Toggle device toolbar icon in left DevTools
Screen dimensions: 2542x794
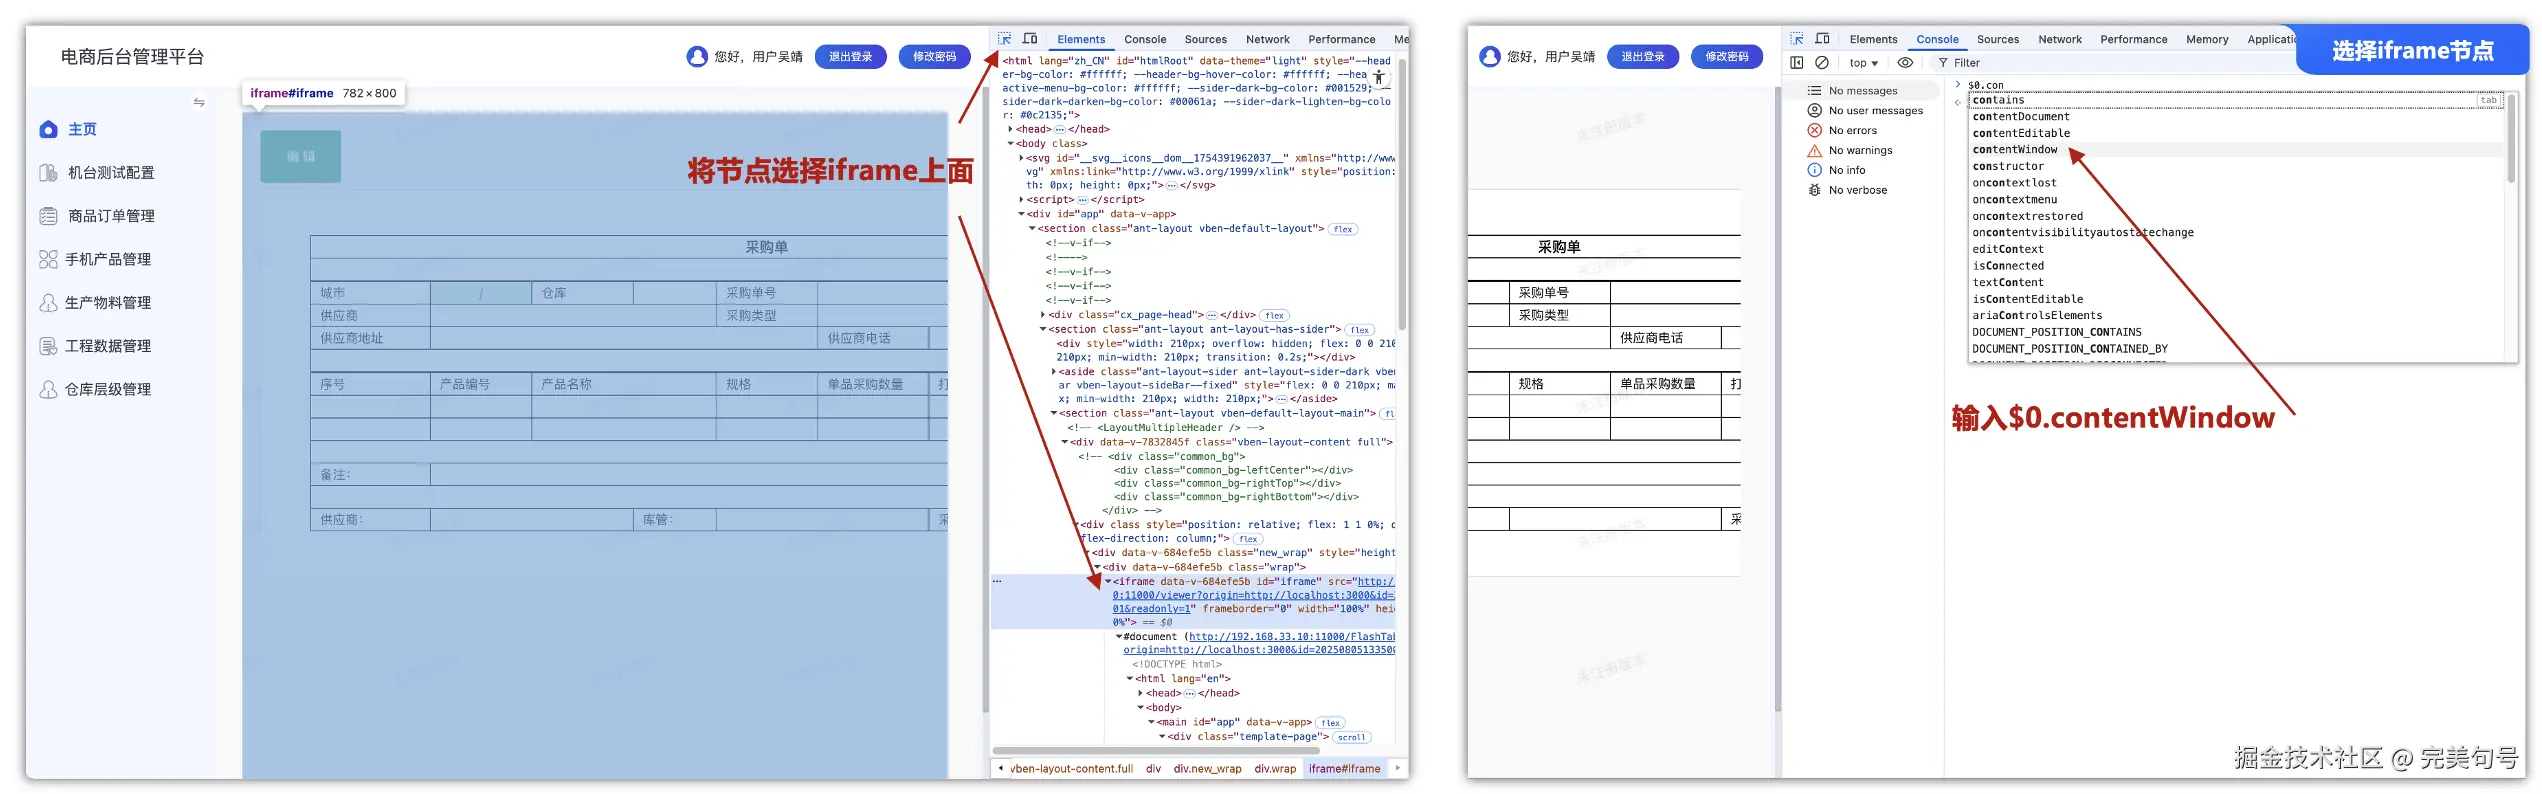pos(1030,39)
